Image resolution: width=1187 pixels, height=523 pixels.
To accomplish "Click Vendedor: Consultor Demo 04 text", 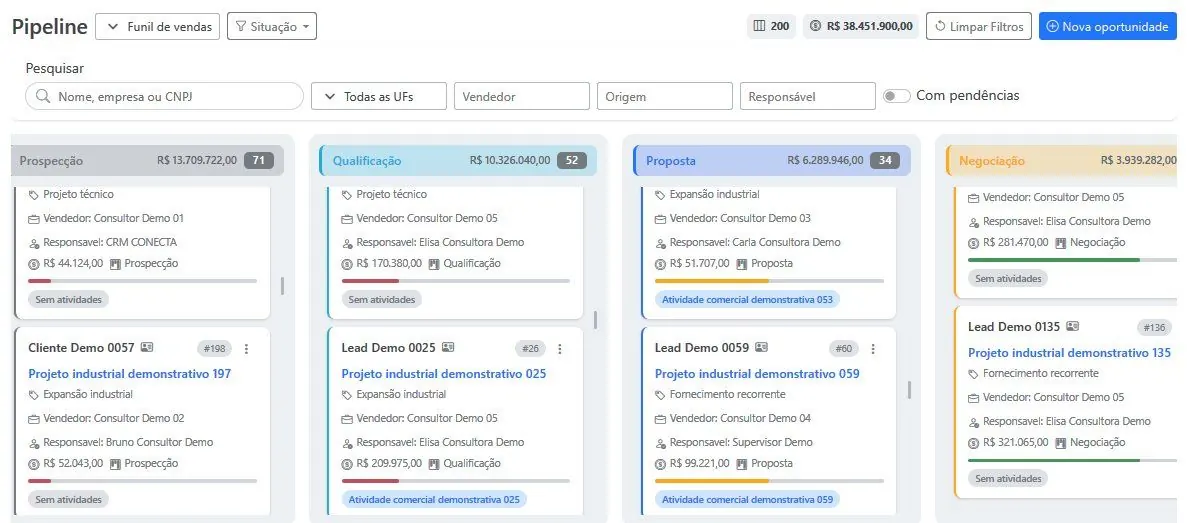I will pyautogui.click(x=740, y=419).
